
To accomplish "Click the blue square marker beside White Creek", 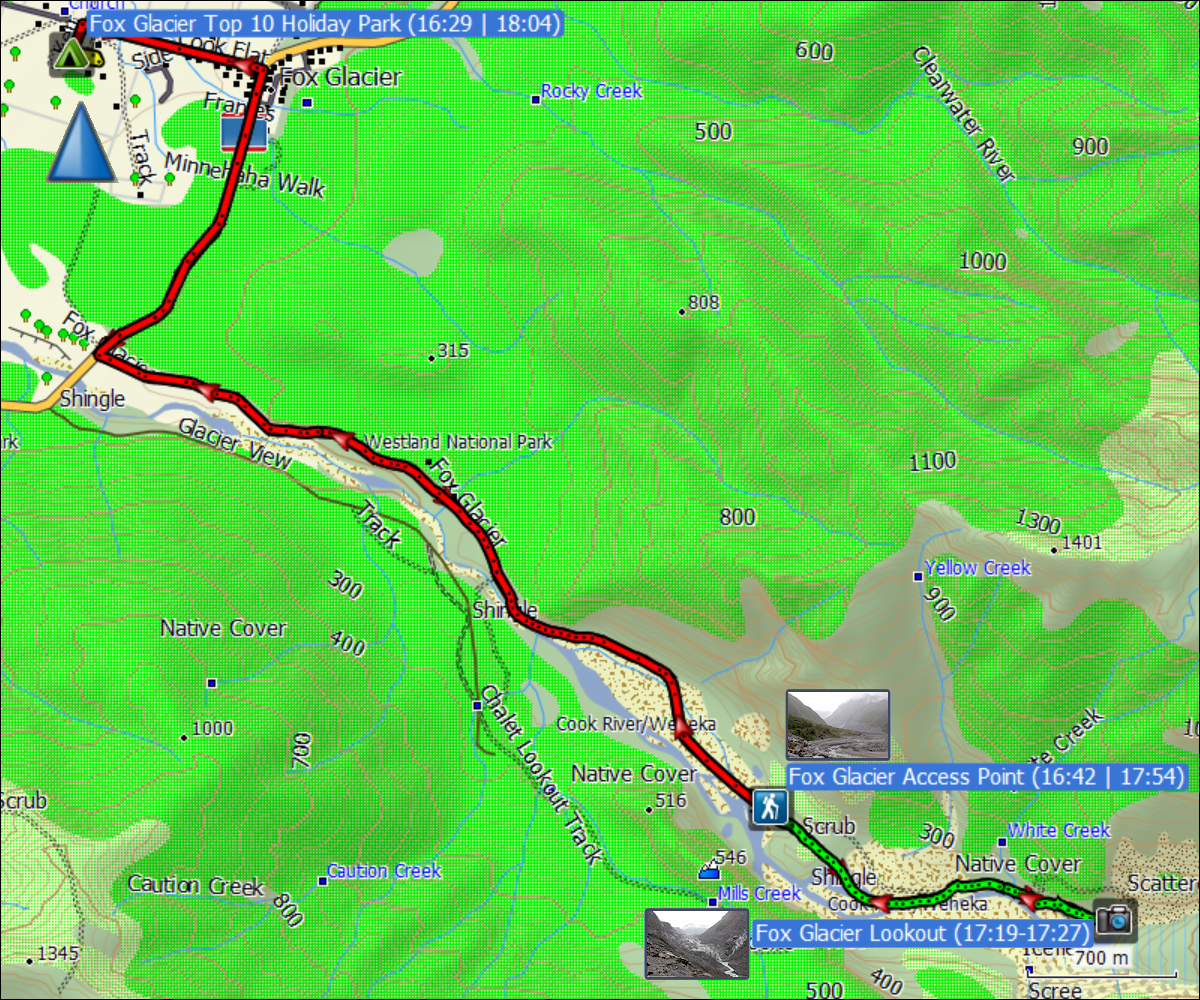I will (1002, 841).
